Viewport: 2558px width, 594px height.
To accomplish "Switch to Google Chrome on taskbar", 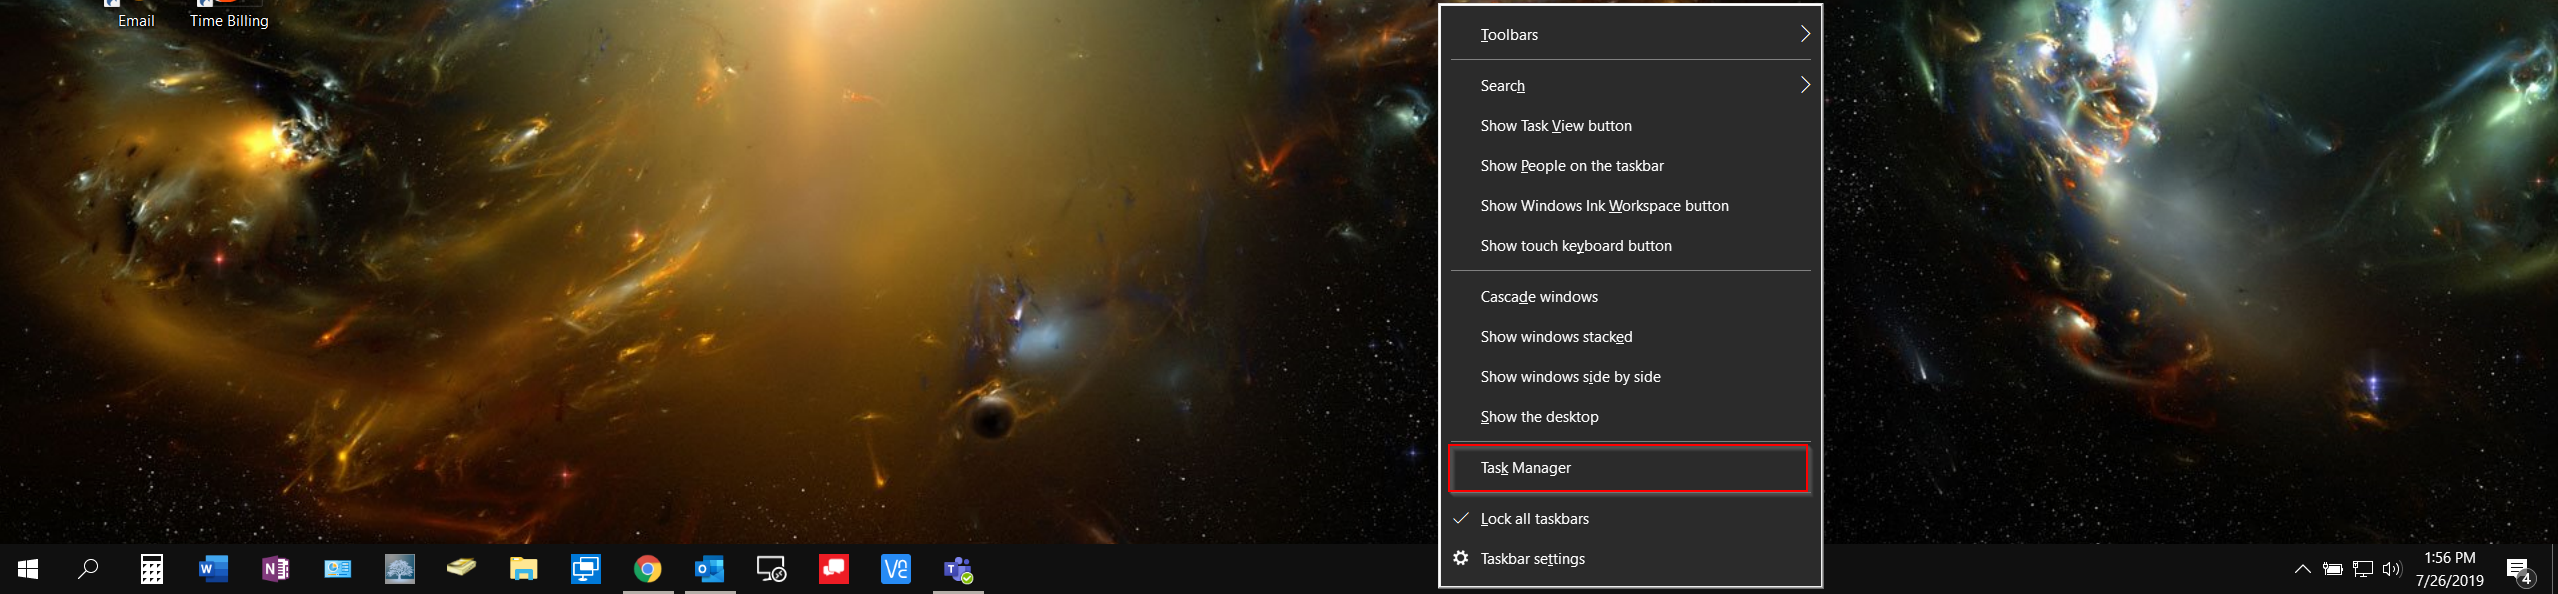I will (647, 569).
